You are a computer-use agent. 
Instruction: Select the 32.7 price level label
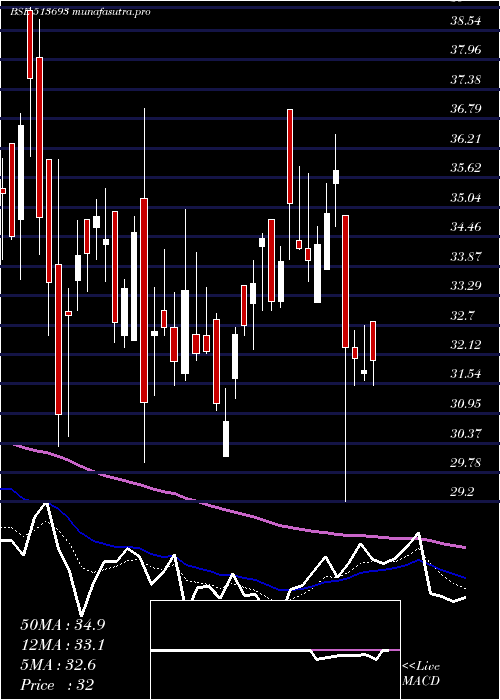pos(462,316)
